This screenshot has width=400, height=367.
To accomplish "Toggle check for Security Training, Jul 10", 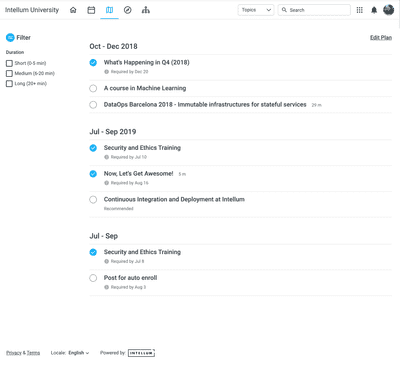I will pos(93,148).
